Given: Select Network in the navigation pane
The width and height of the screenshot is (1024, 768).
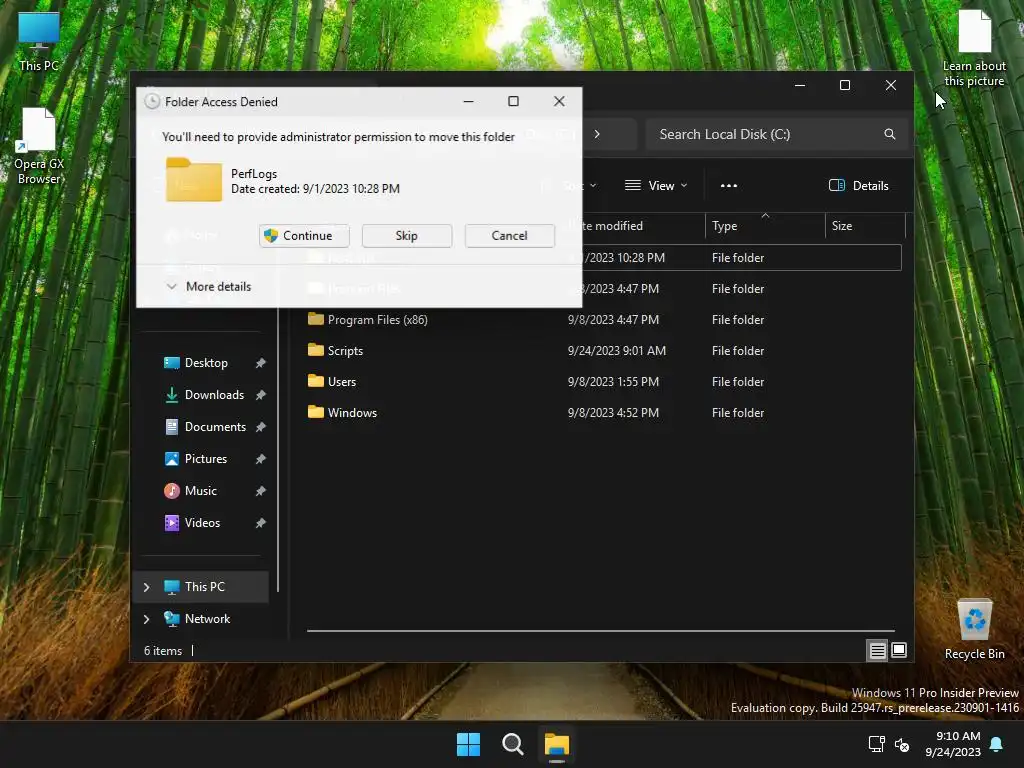Looking at the screenshot, I should coord(201,619).
